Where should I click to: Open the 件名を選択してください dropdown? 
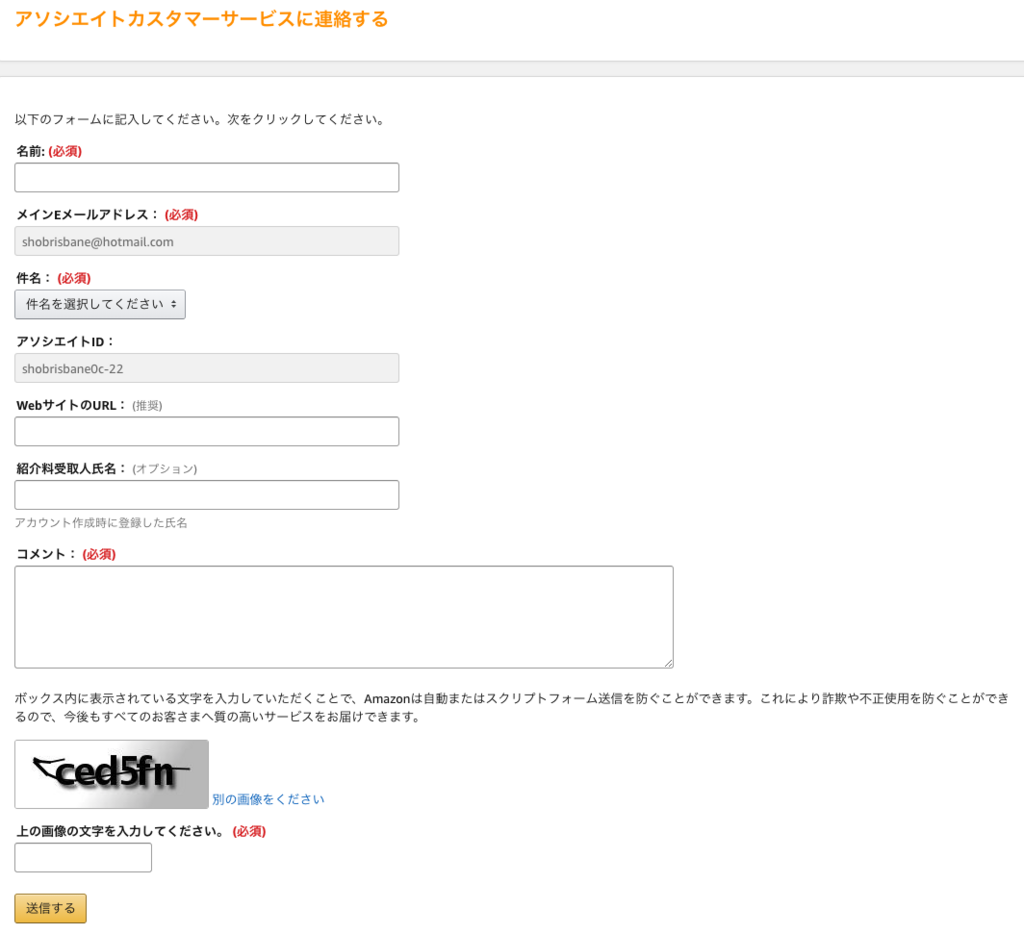(x=100, y=304)
